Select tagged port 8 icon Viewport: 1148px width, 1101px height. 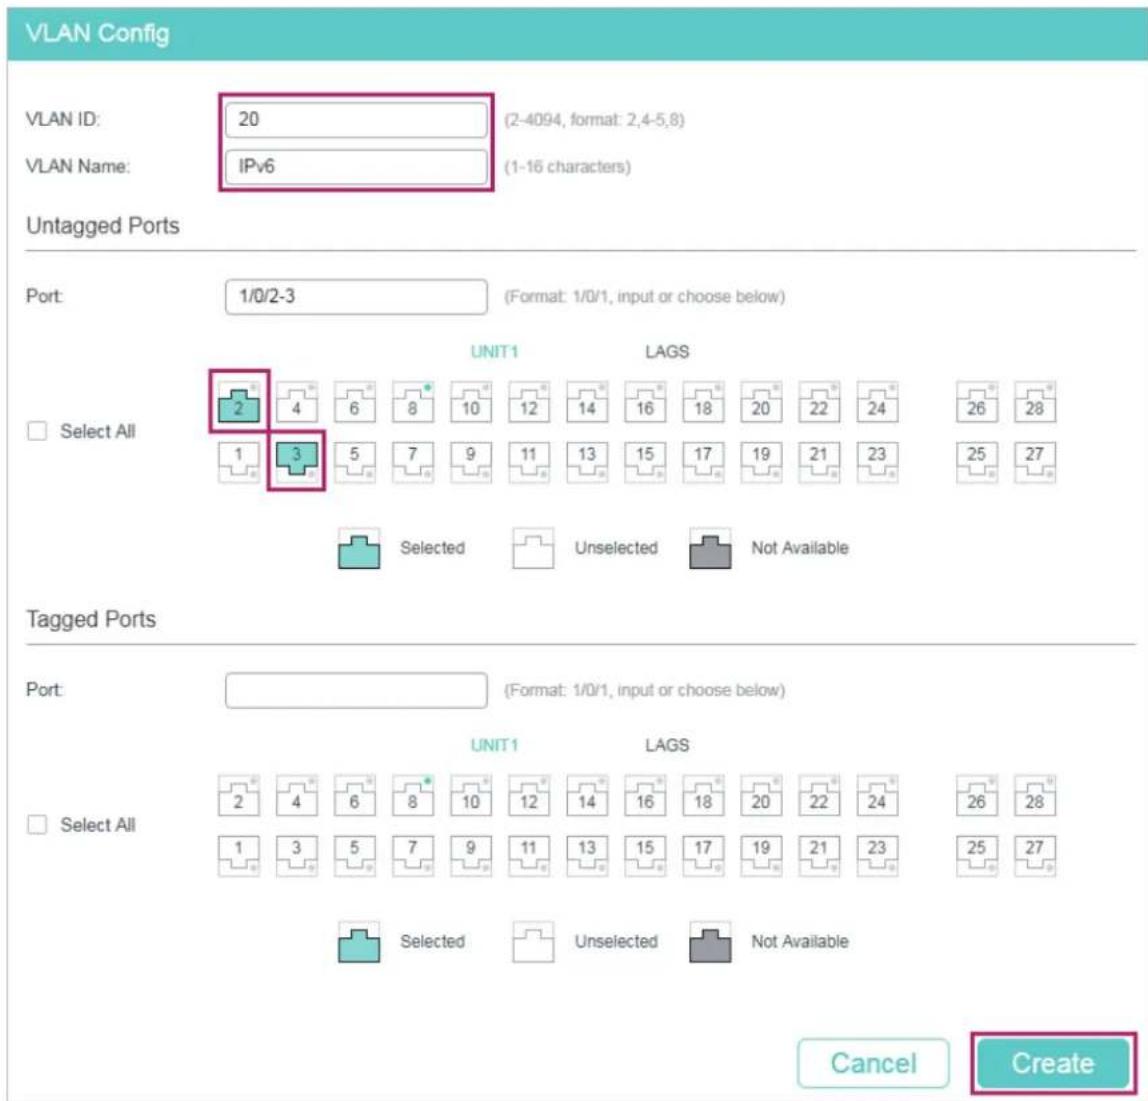pos(413,796)
